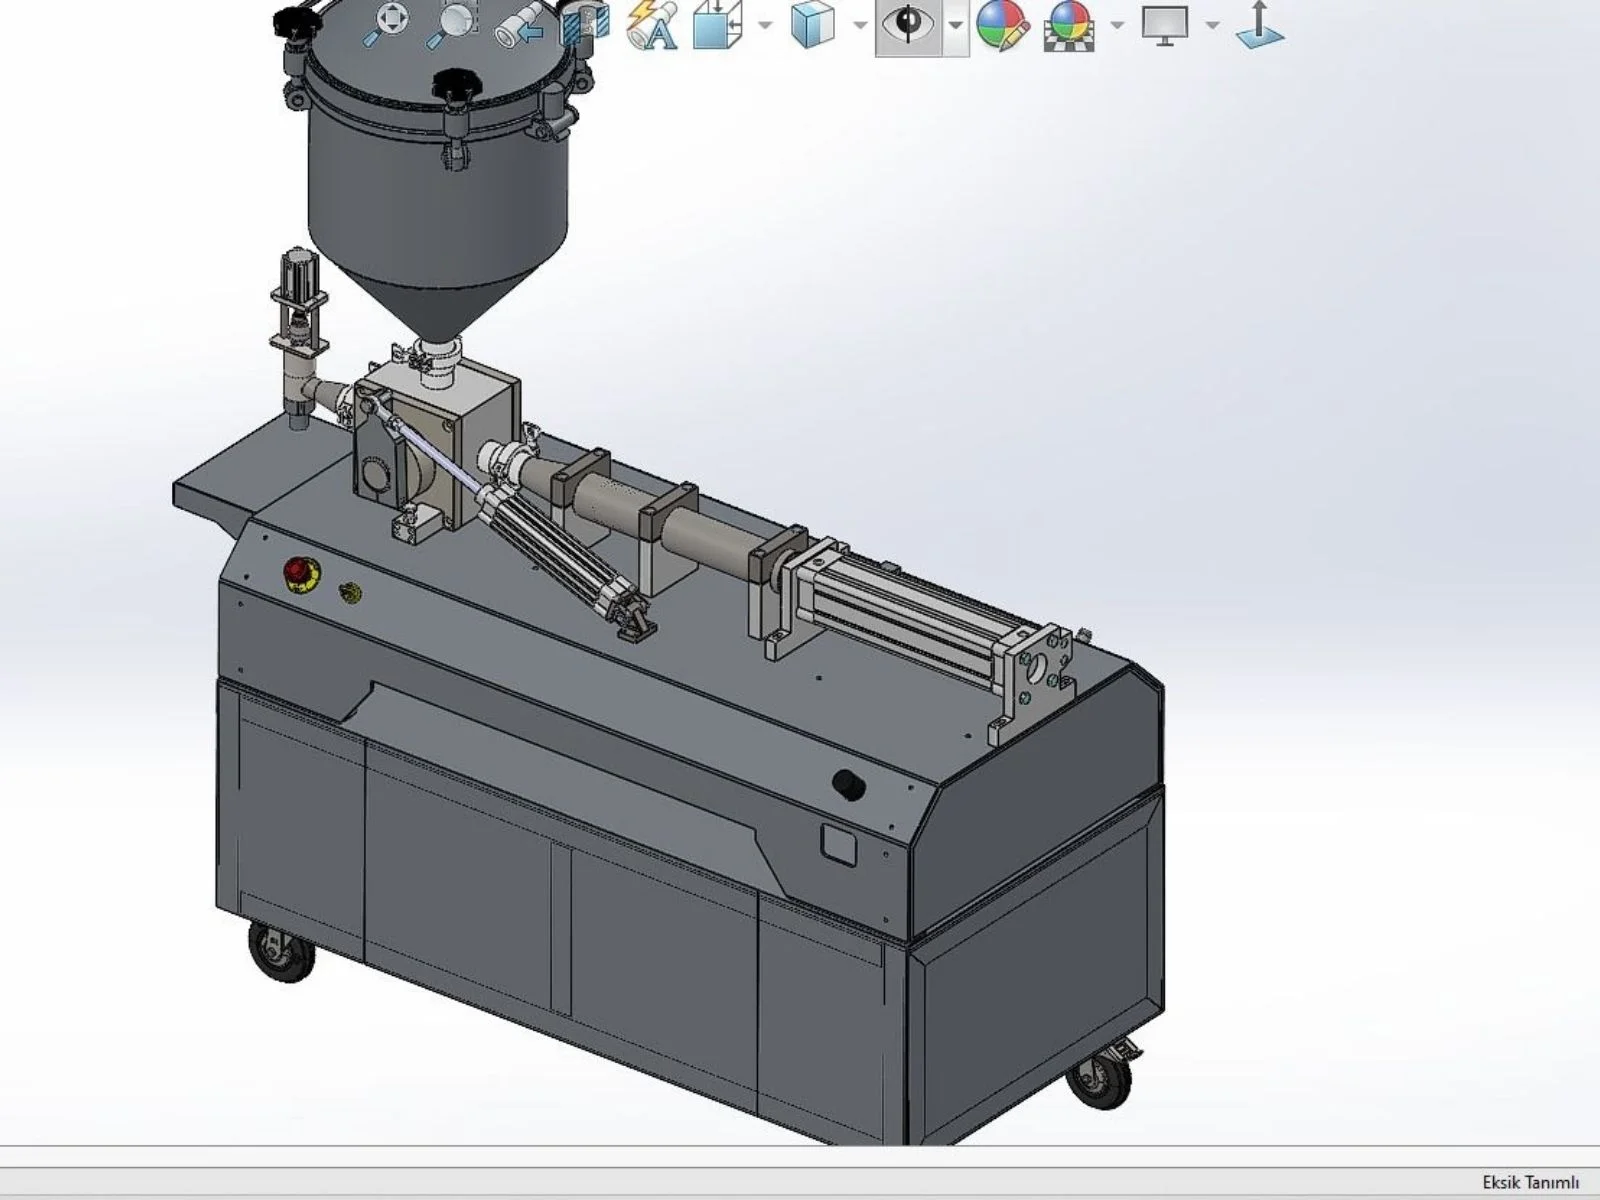
Task: Click the View Orientation cube icon
Action: 718,24
